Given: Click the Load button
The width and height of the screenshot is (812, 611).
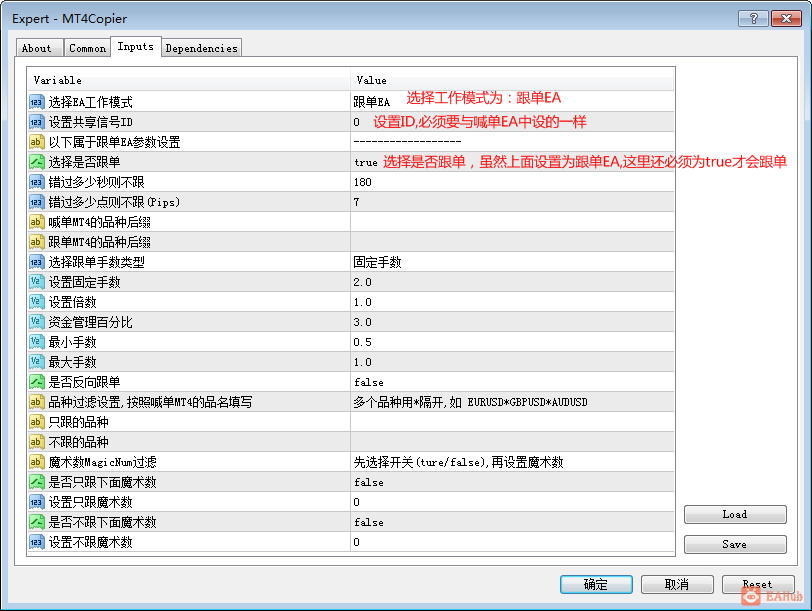Looking at the screenshot, I should tap(734, 514).
